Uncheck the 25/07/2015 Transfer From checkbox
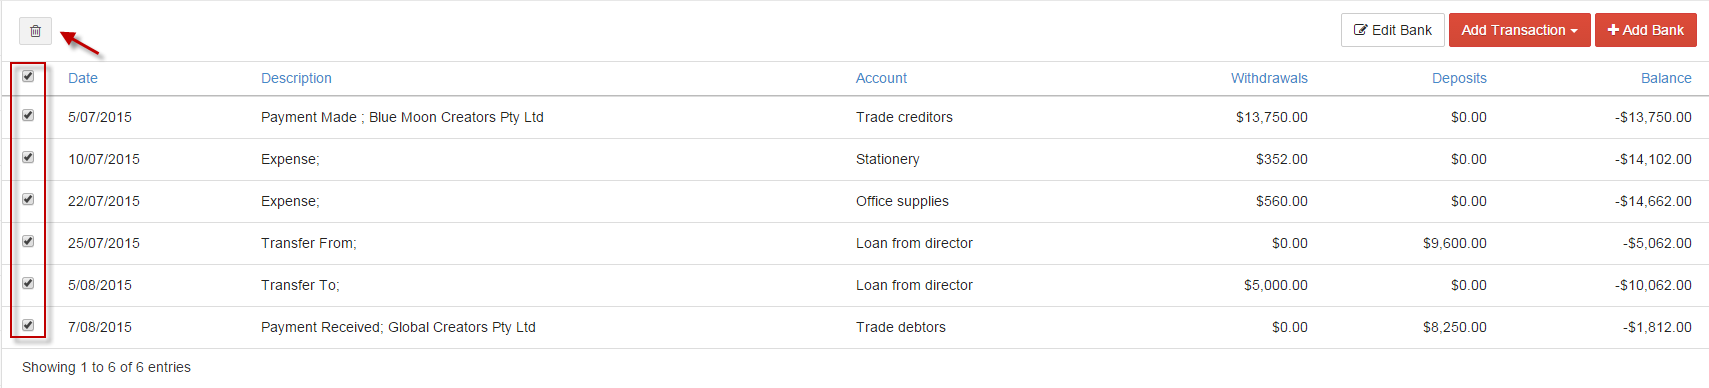This screenshot has height=388, width=1709. tap(28, 241)
